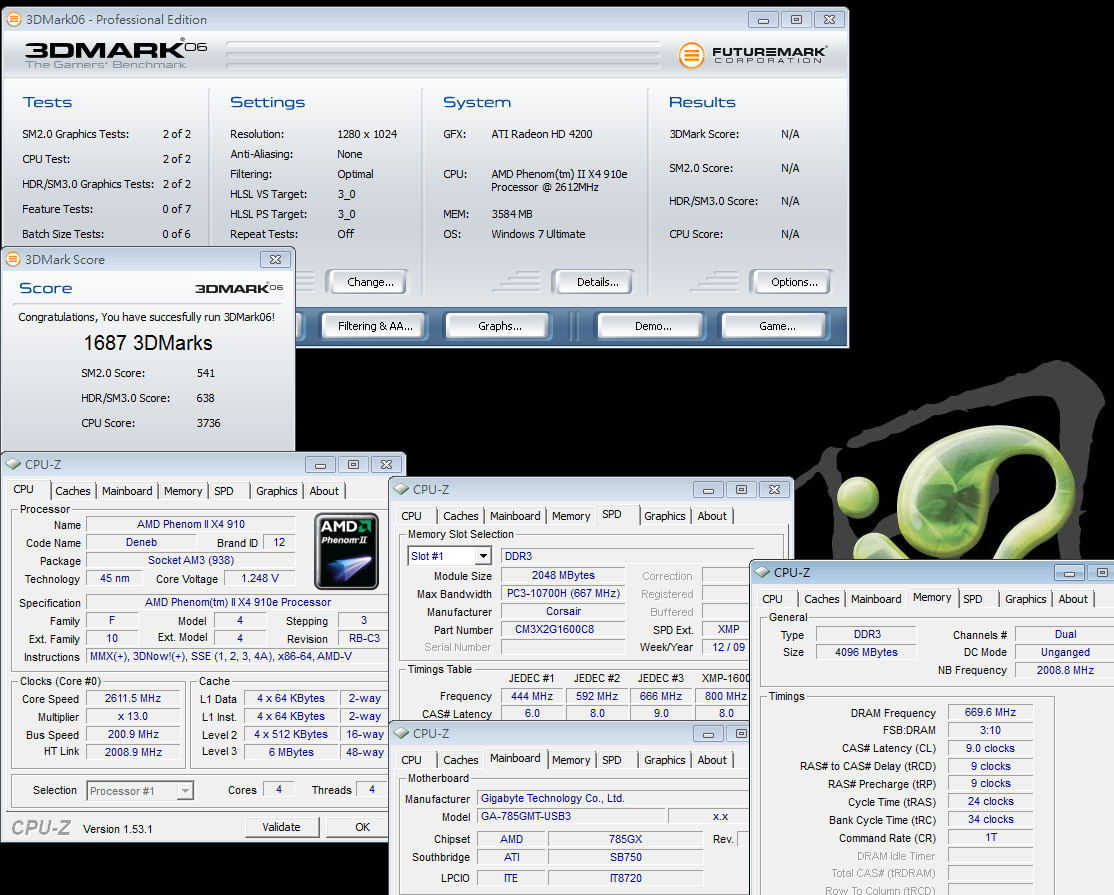Click the manufacturer value 'Corsair'
1114x895 pixels.
coord(563,612)
